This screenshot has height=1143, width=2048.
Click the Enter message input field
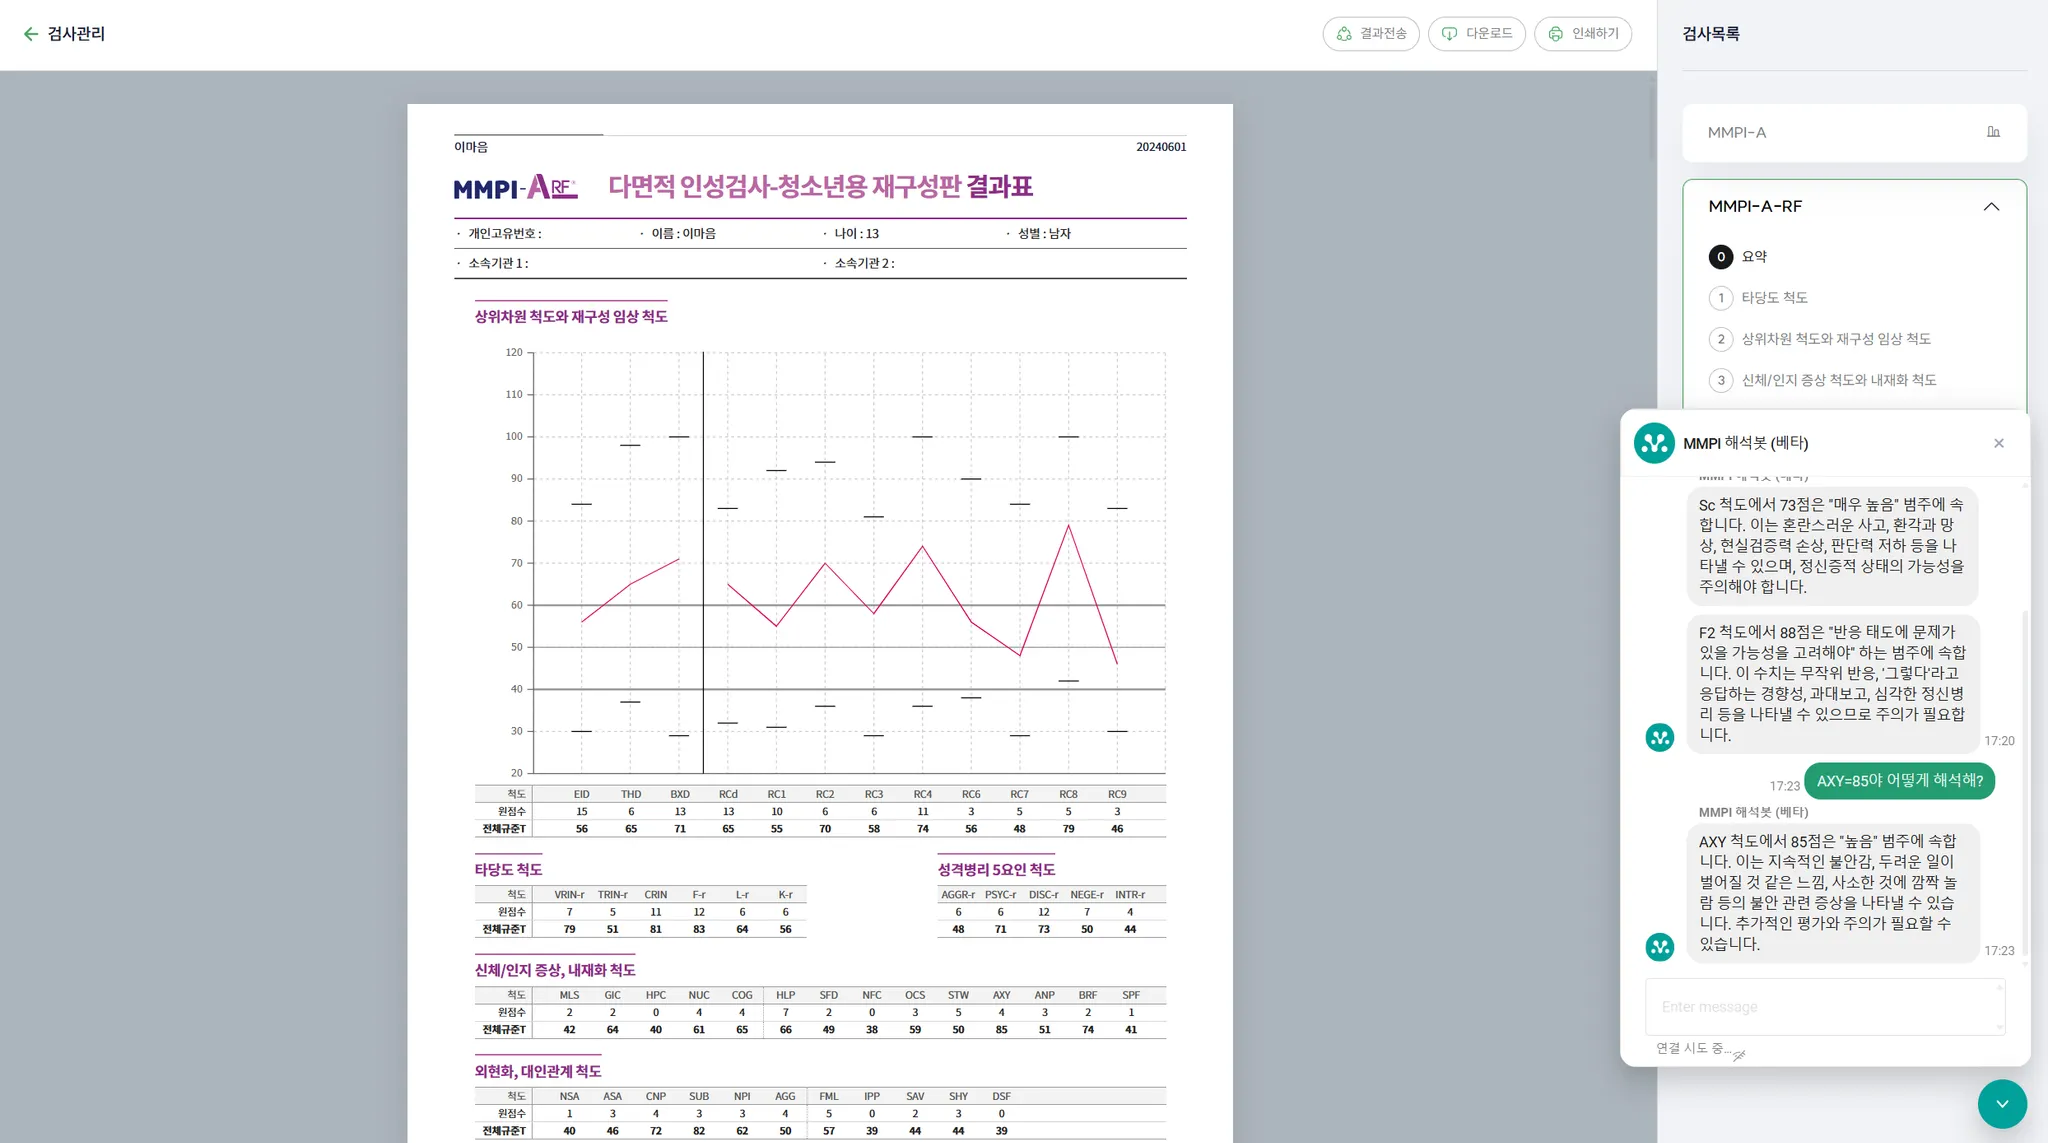click(x=1824, y=1007)
